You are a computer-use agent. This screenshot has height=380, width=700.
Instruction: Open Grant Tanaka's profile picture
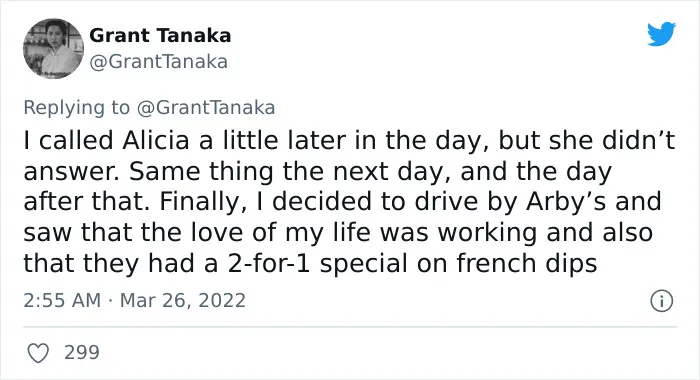pyautogui.click(x=53, y=48)
